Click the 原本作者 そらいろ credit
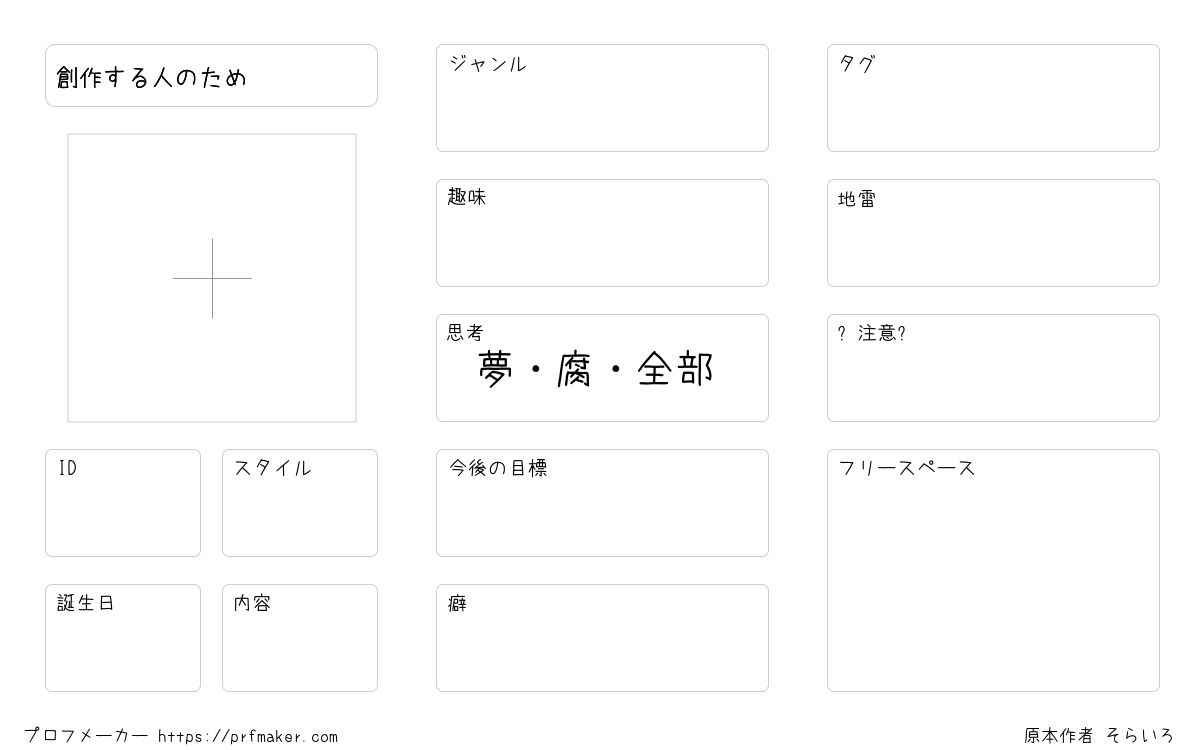Image resolution: width=1200 pixels, height=750 pixels. (x=1099, y=736)
